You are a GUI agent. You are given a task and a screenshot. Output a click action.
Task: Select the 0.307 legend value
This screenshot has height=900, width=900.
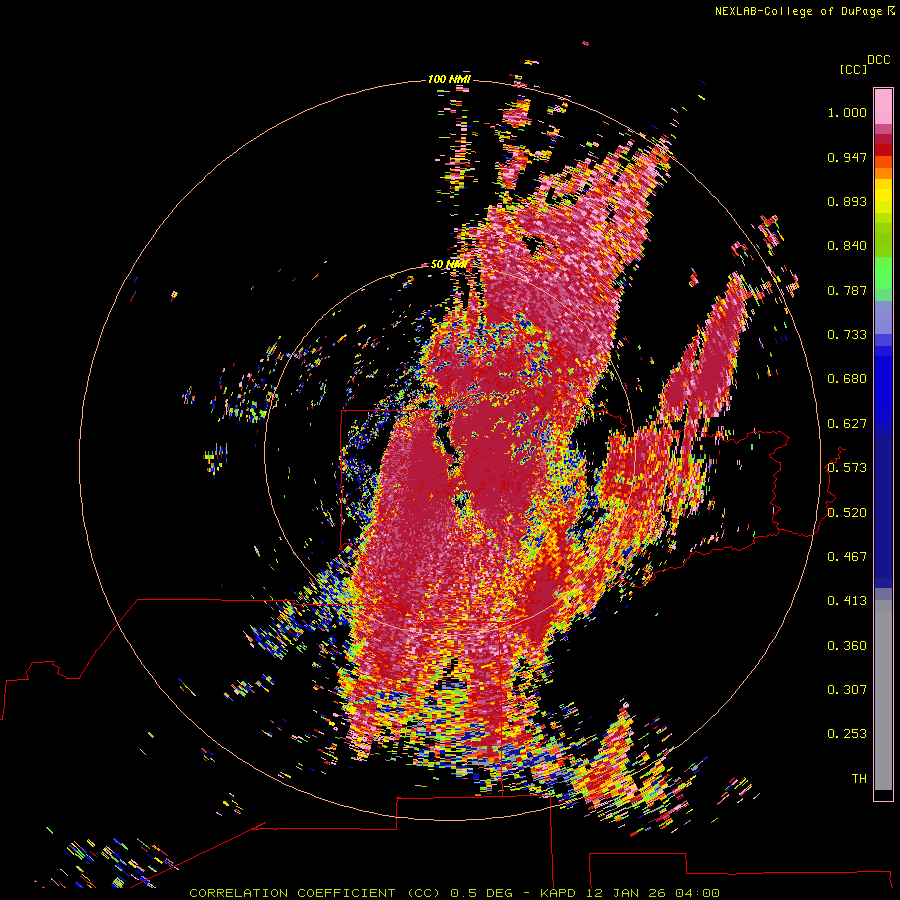click(x=847, y=690)
